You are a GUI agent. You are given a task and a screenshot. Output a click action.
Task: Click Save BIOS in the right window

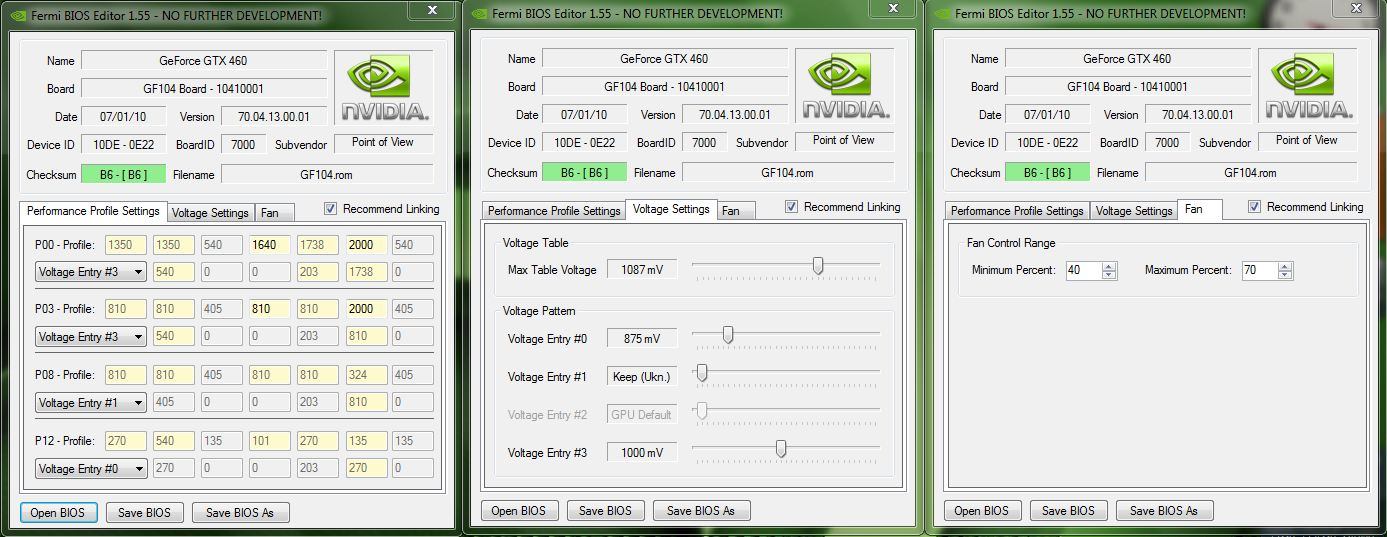pyautogui.click(x=1069, y=511)
